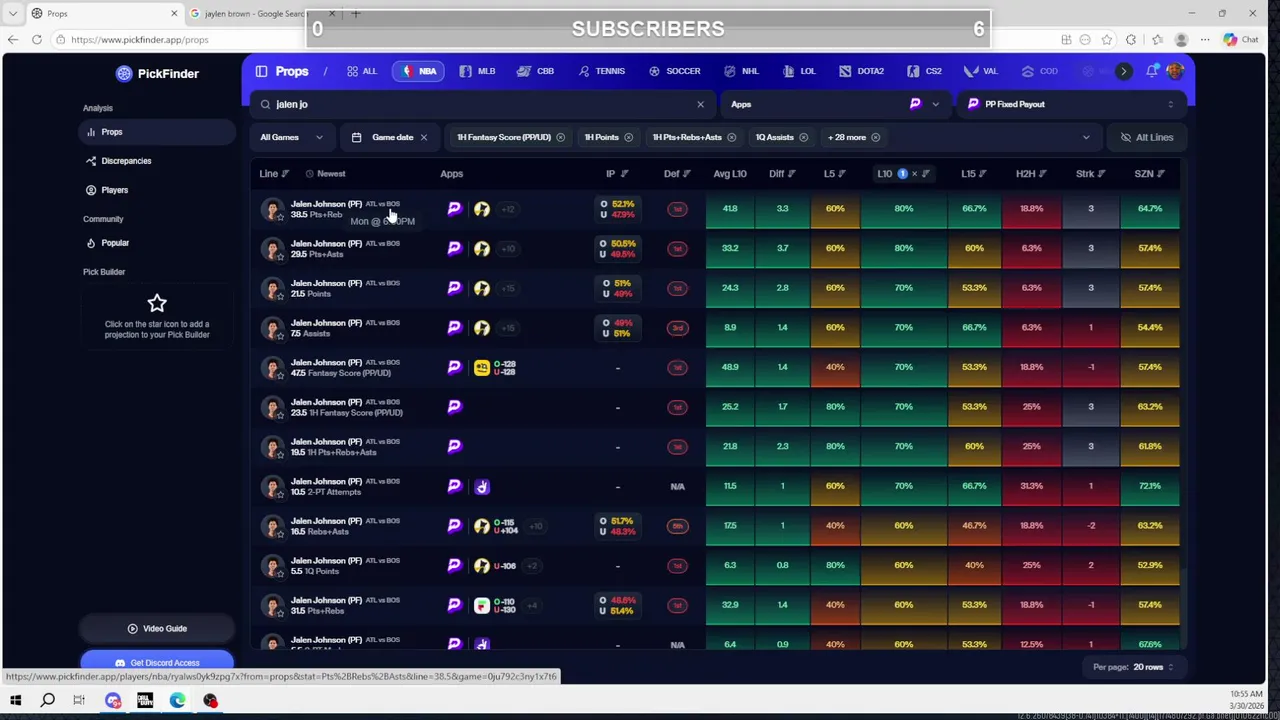Sort by Newest

point(325,174)
